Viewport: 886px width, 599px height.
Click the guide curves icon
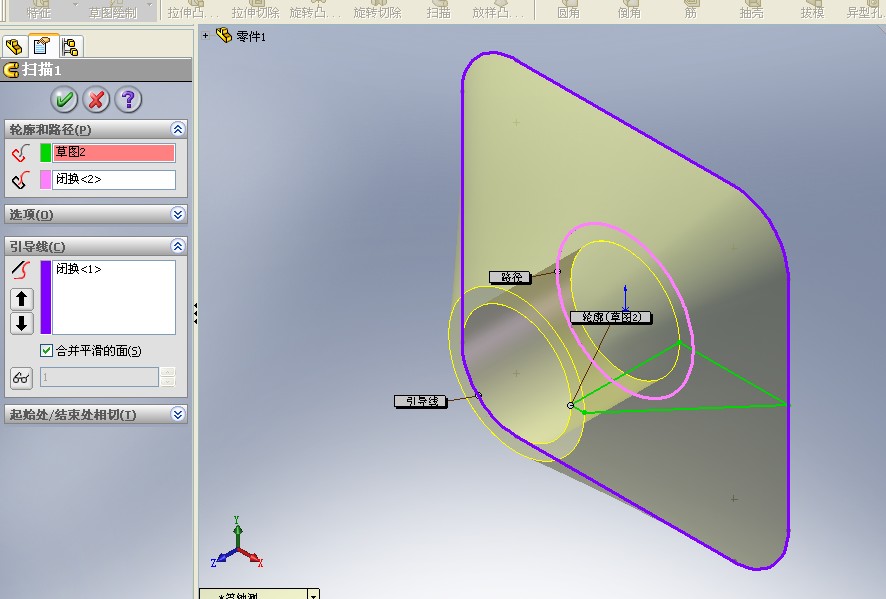coord(21,270)
